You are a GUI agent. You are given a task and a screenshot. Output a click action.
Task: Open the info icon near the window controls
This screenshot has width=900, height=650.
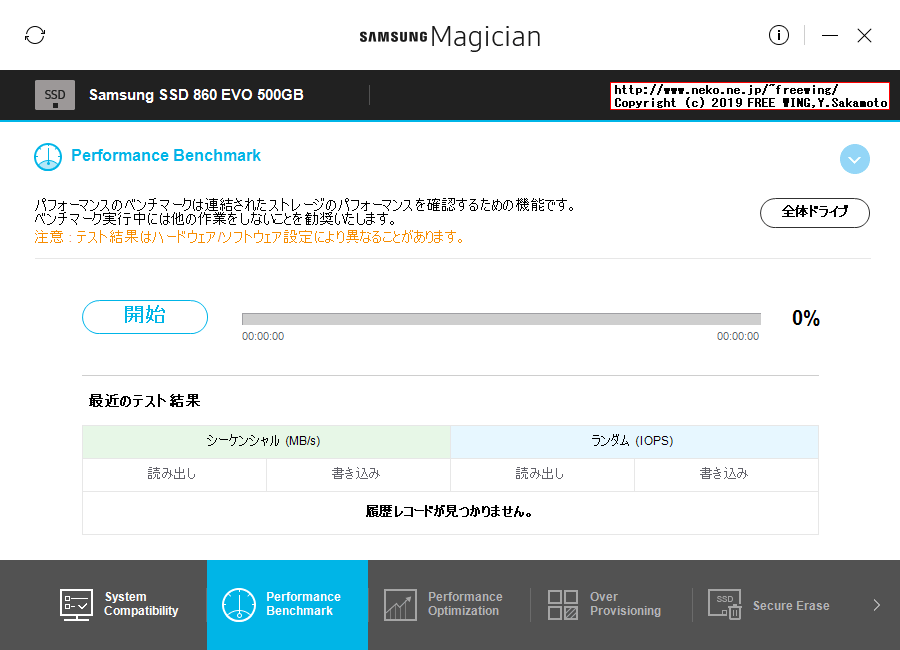(778, 35)
